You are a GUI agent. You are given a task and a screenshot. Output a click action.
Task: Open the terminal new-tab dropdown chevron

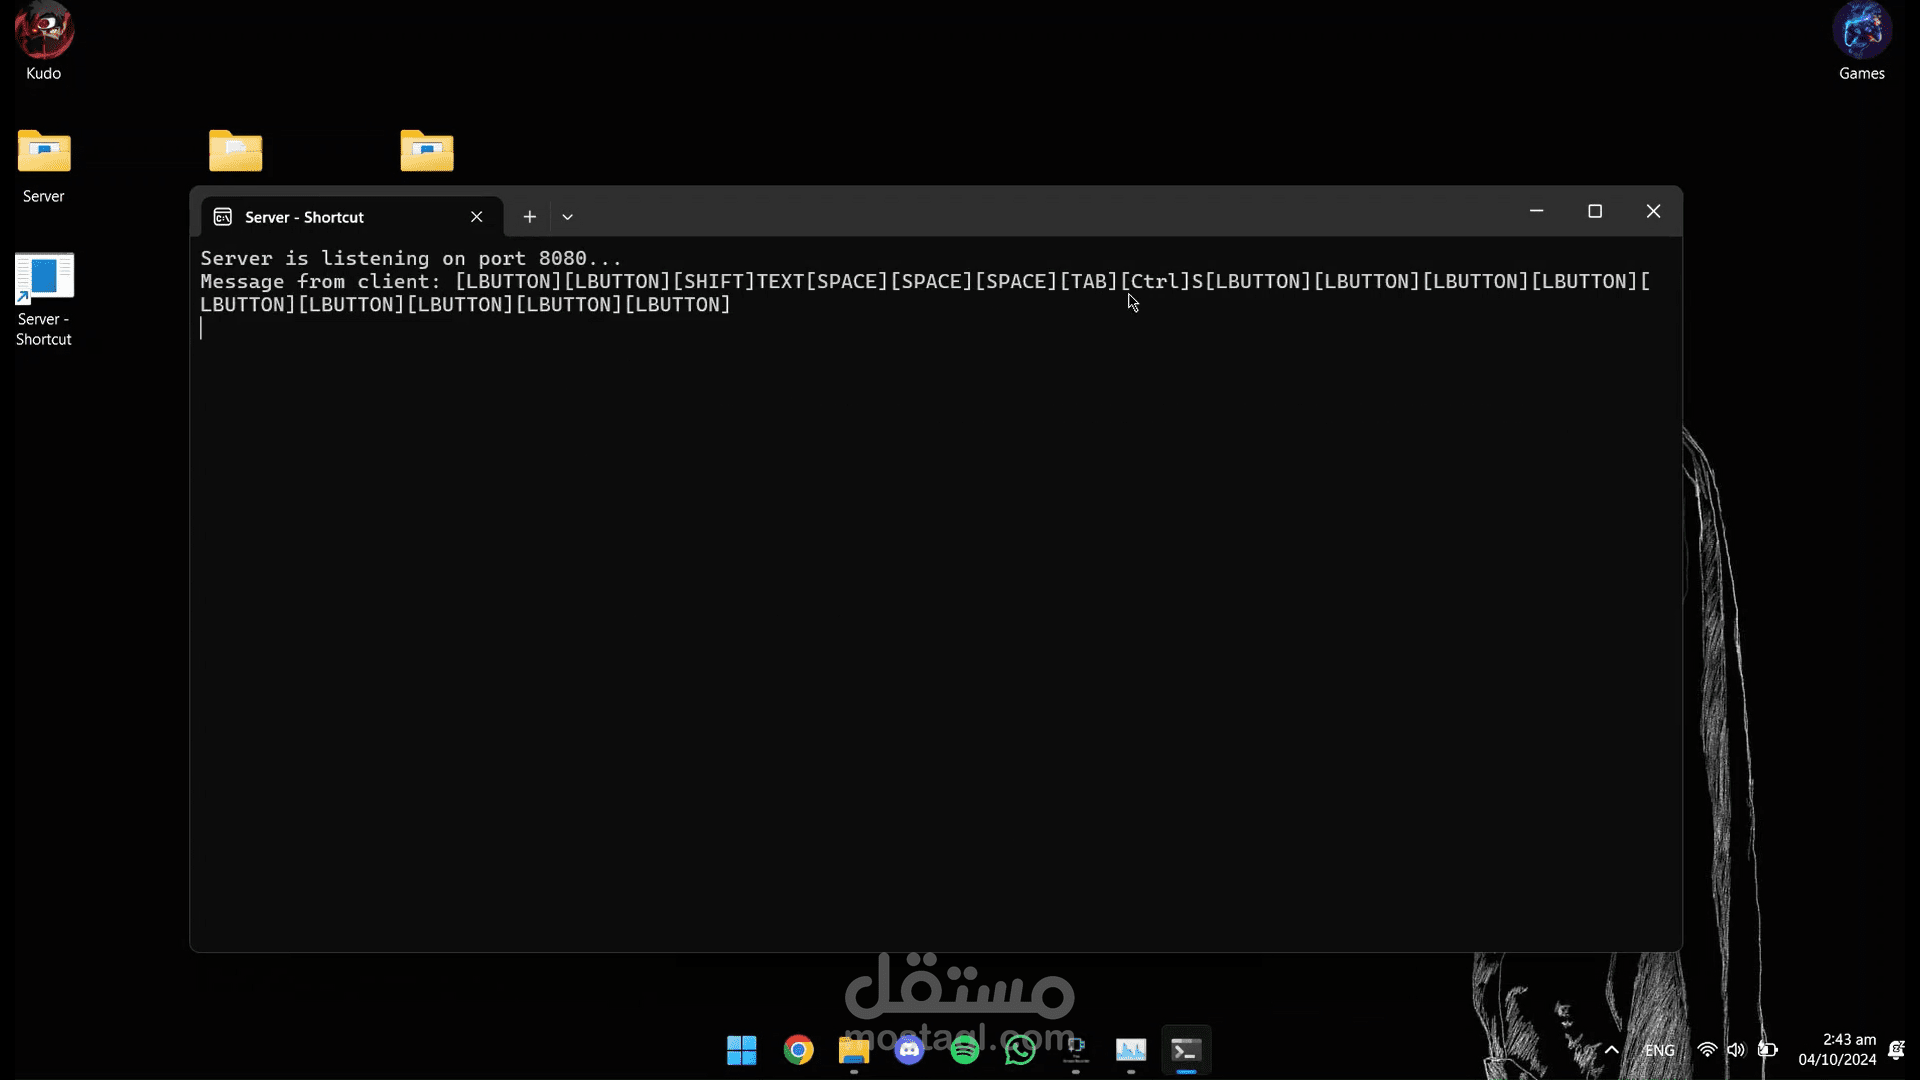click(567, 216)
